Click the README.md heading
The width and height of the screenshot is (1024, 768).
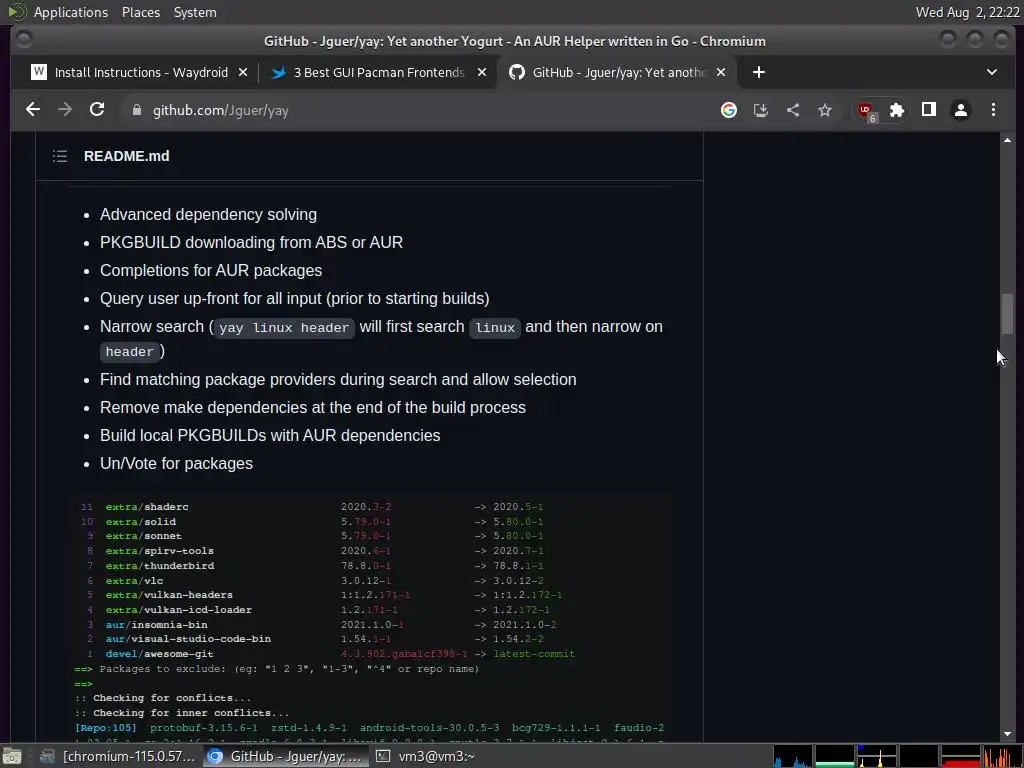point(127,156)
